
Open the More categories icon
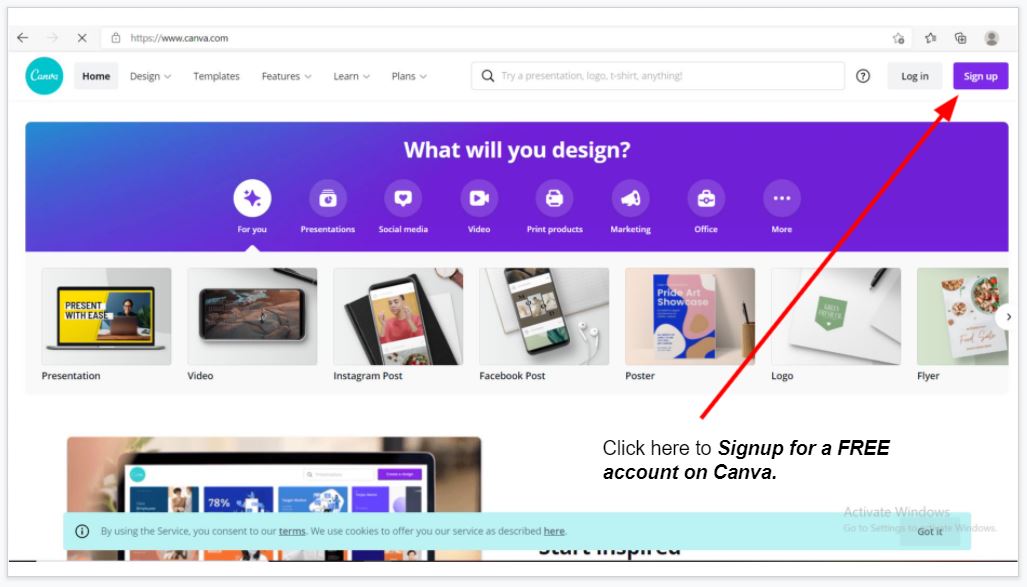coord(782,198)
